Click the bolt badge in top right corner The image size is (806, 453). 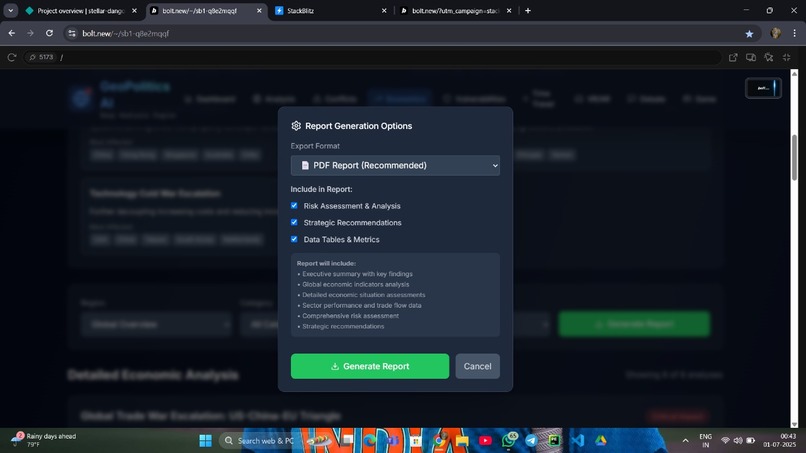pyautogui.click(x=763, y=88)
